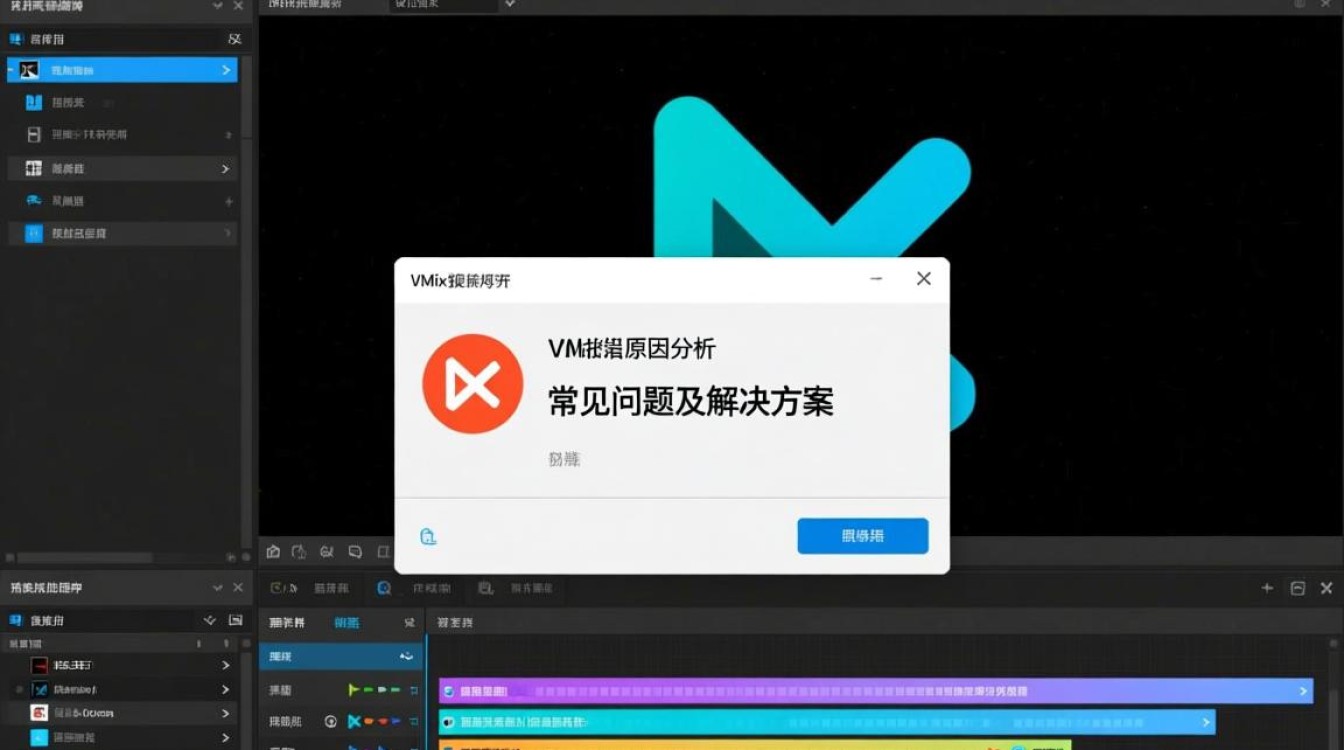Click the icon at the right of the track header tabs

click(409, 622)
